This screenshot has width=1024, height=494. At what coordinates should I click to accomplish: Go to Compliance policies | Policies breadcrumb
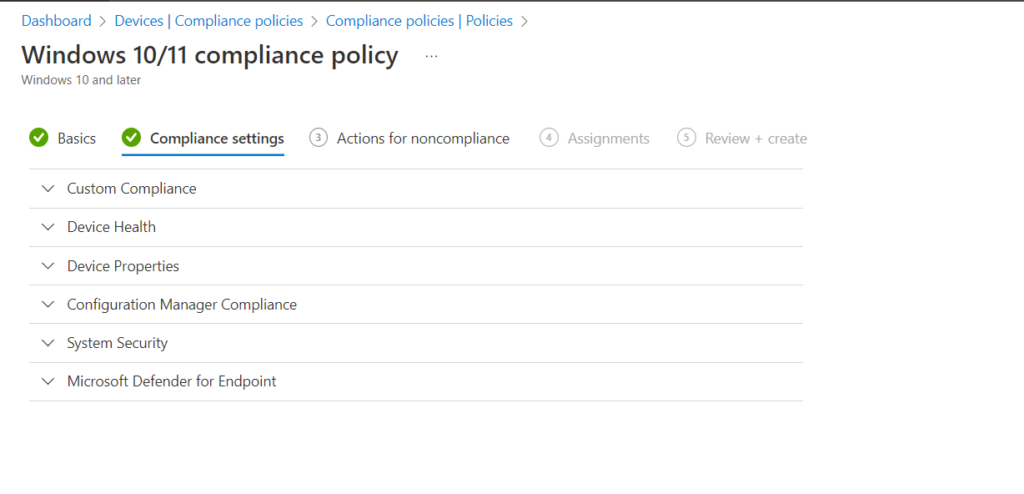point(419,21)
